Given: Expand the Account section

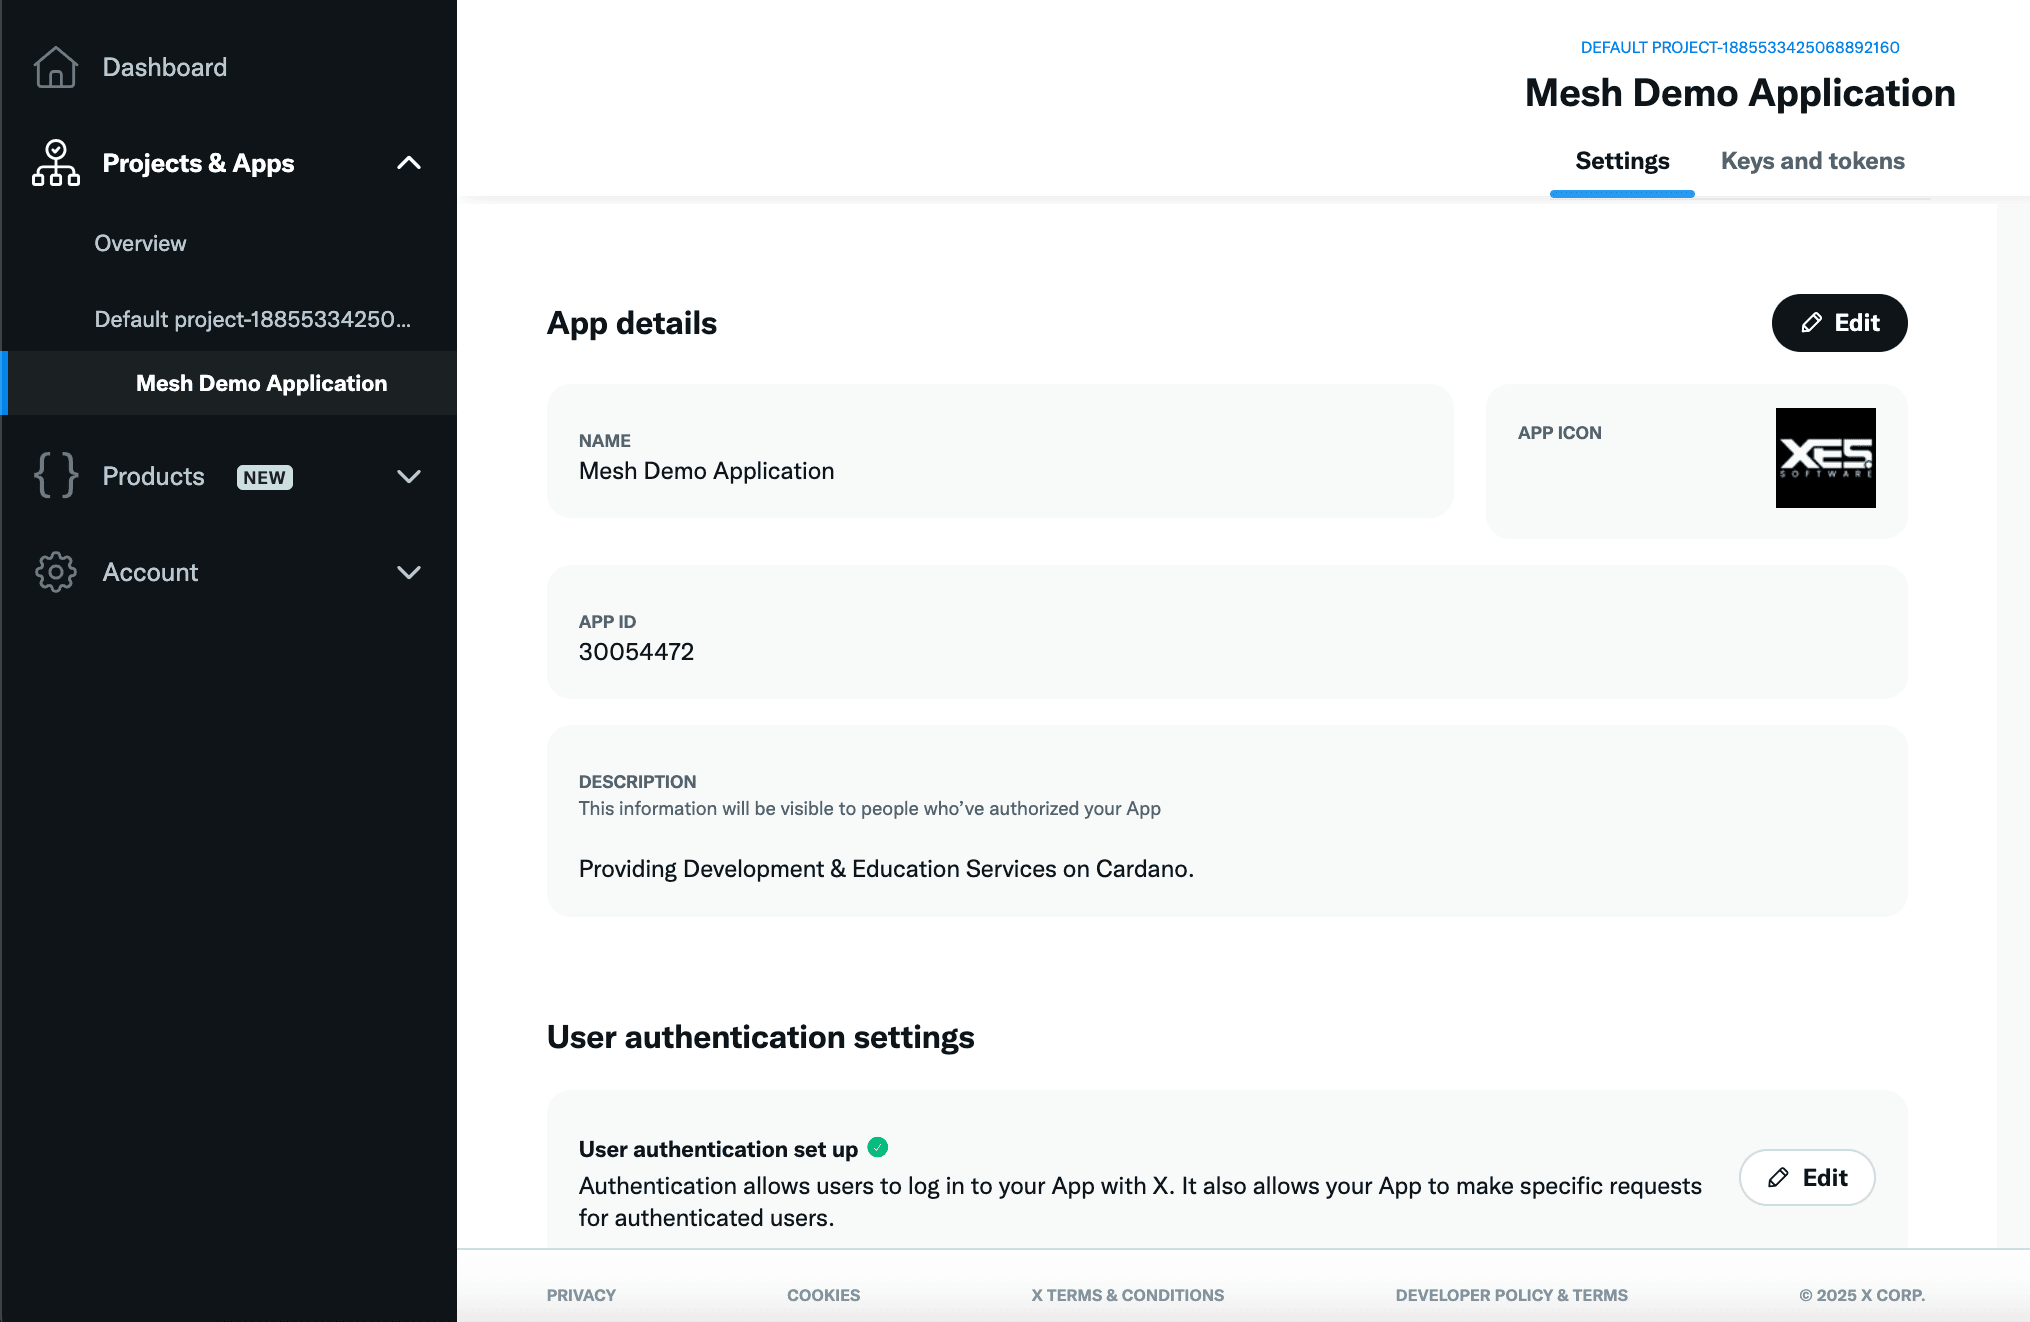Looking at the screenshot, I should click(409, 572).
